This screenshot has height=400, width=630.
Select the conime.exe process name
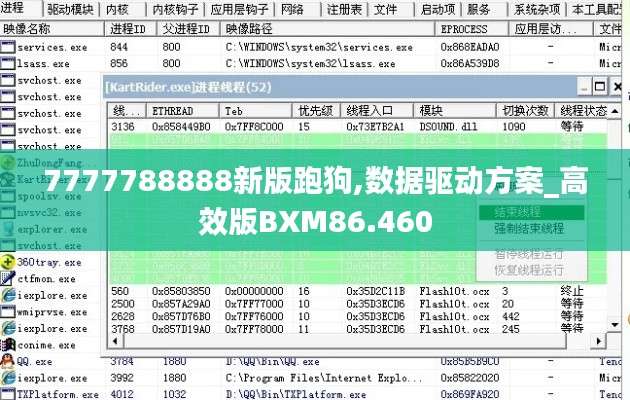click(46, 345)
